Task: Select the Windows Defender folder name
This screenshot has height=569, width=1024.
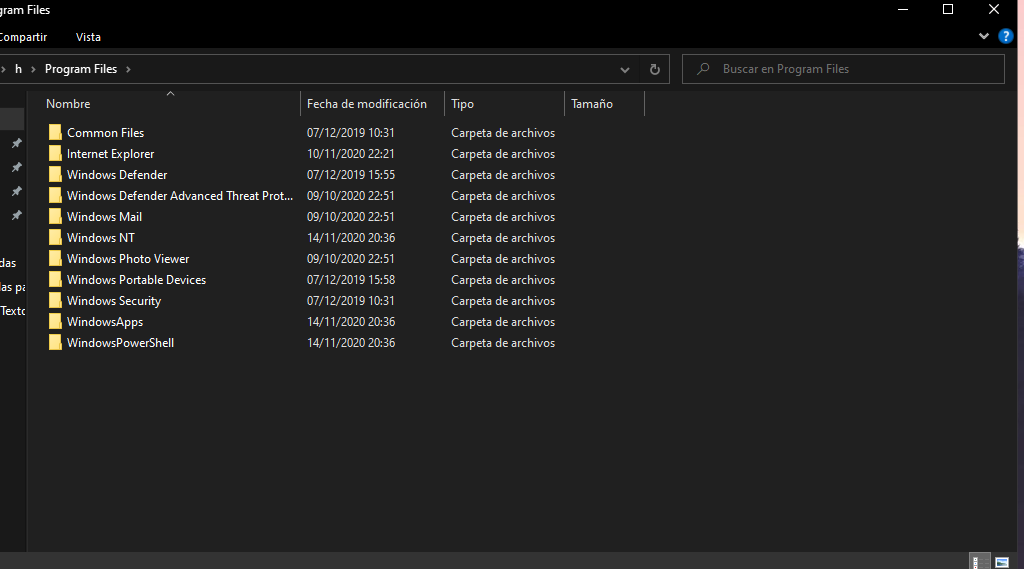Action: click(x=117, y=174)
